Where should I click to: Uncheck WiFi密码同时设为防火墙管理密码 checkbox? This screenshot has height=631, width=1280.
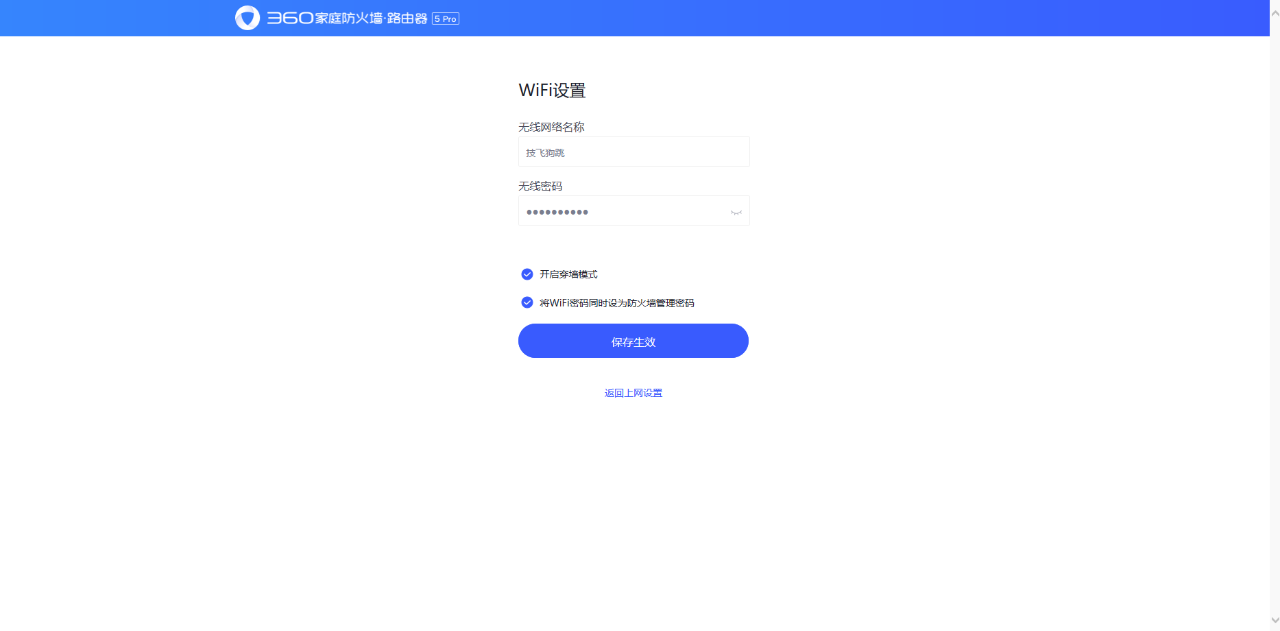[527, 302]
